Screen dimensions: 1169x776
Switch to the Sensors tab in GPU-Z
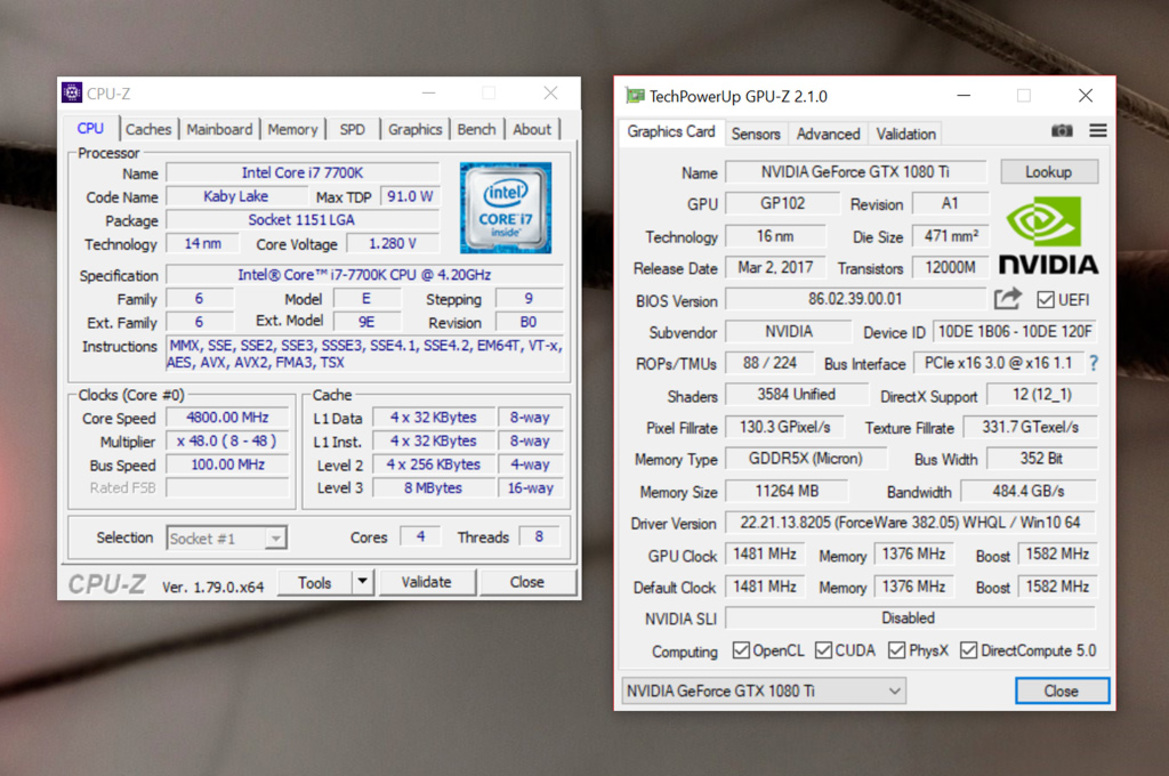pyautogui.click(x=755, y=133)
